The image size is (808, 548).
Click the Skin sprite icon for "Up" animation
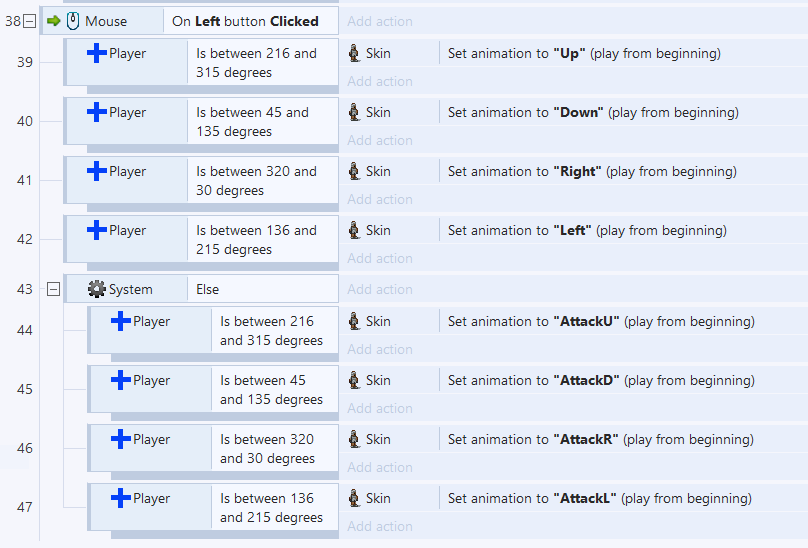tap(355, 53)
